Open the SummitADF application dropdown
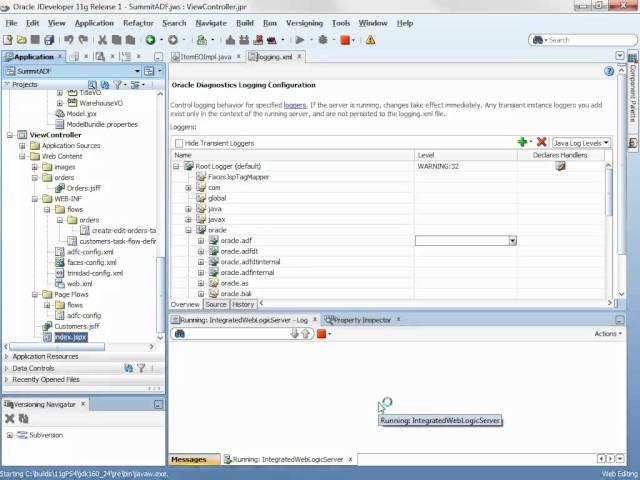This screenshot has width=640, height=480. point(138,71)
